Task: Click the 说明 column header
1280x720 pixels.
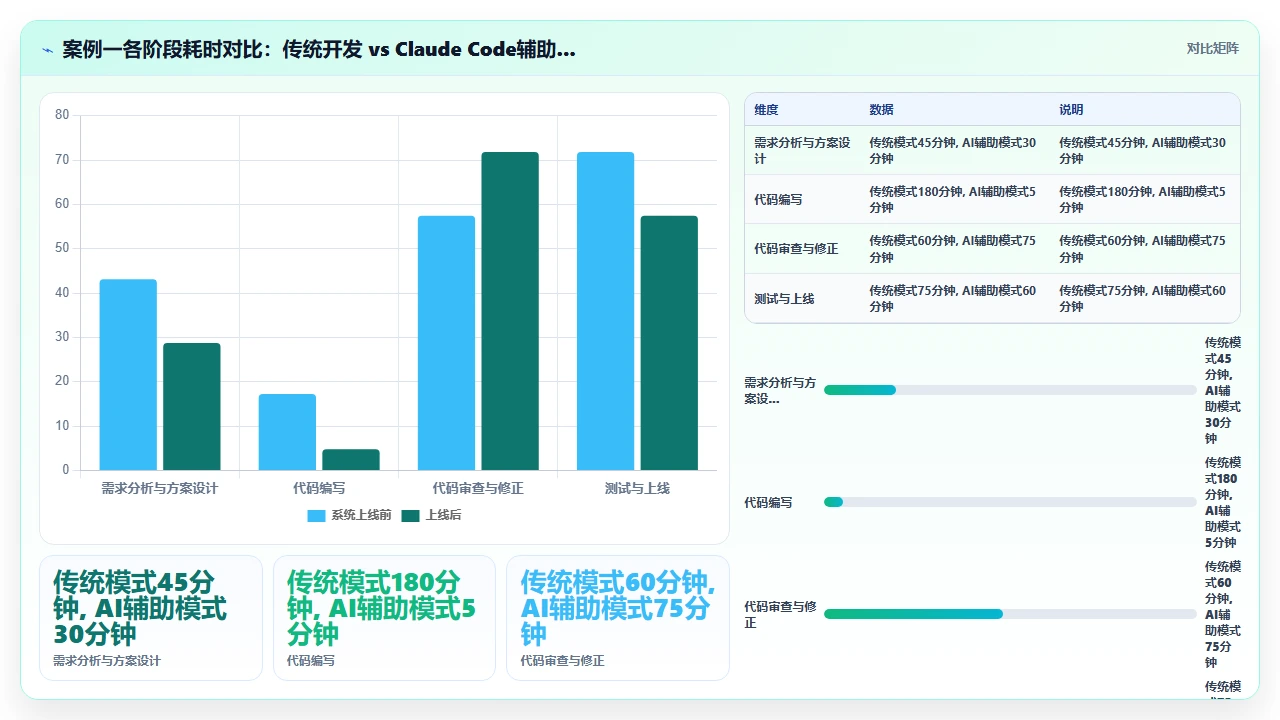Action: (1071, 110)
